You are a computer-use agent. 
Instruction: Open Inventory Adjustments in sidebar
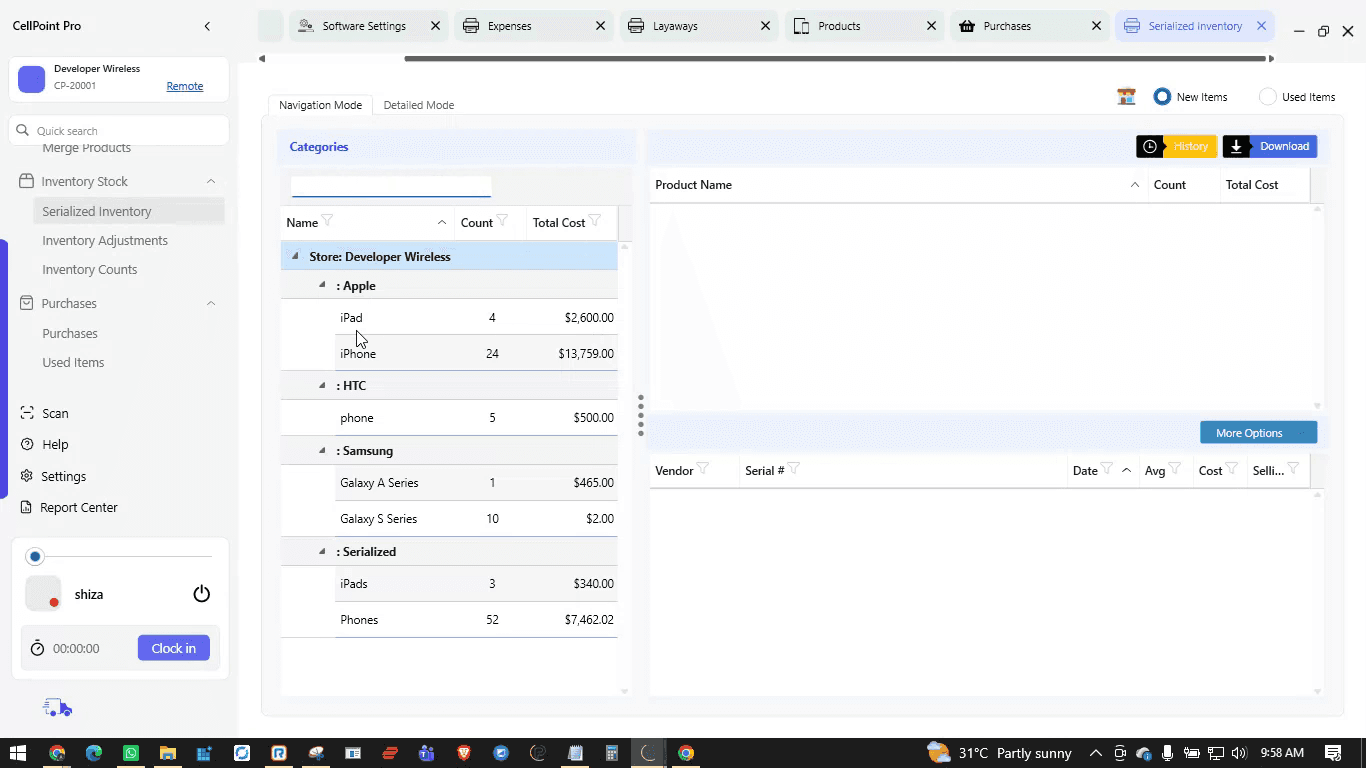click(105, 240)
